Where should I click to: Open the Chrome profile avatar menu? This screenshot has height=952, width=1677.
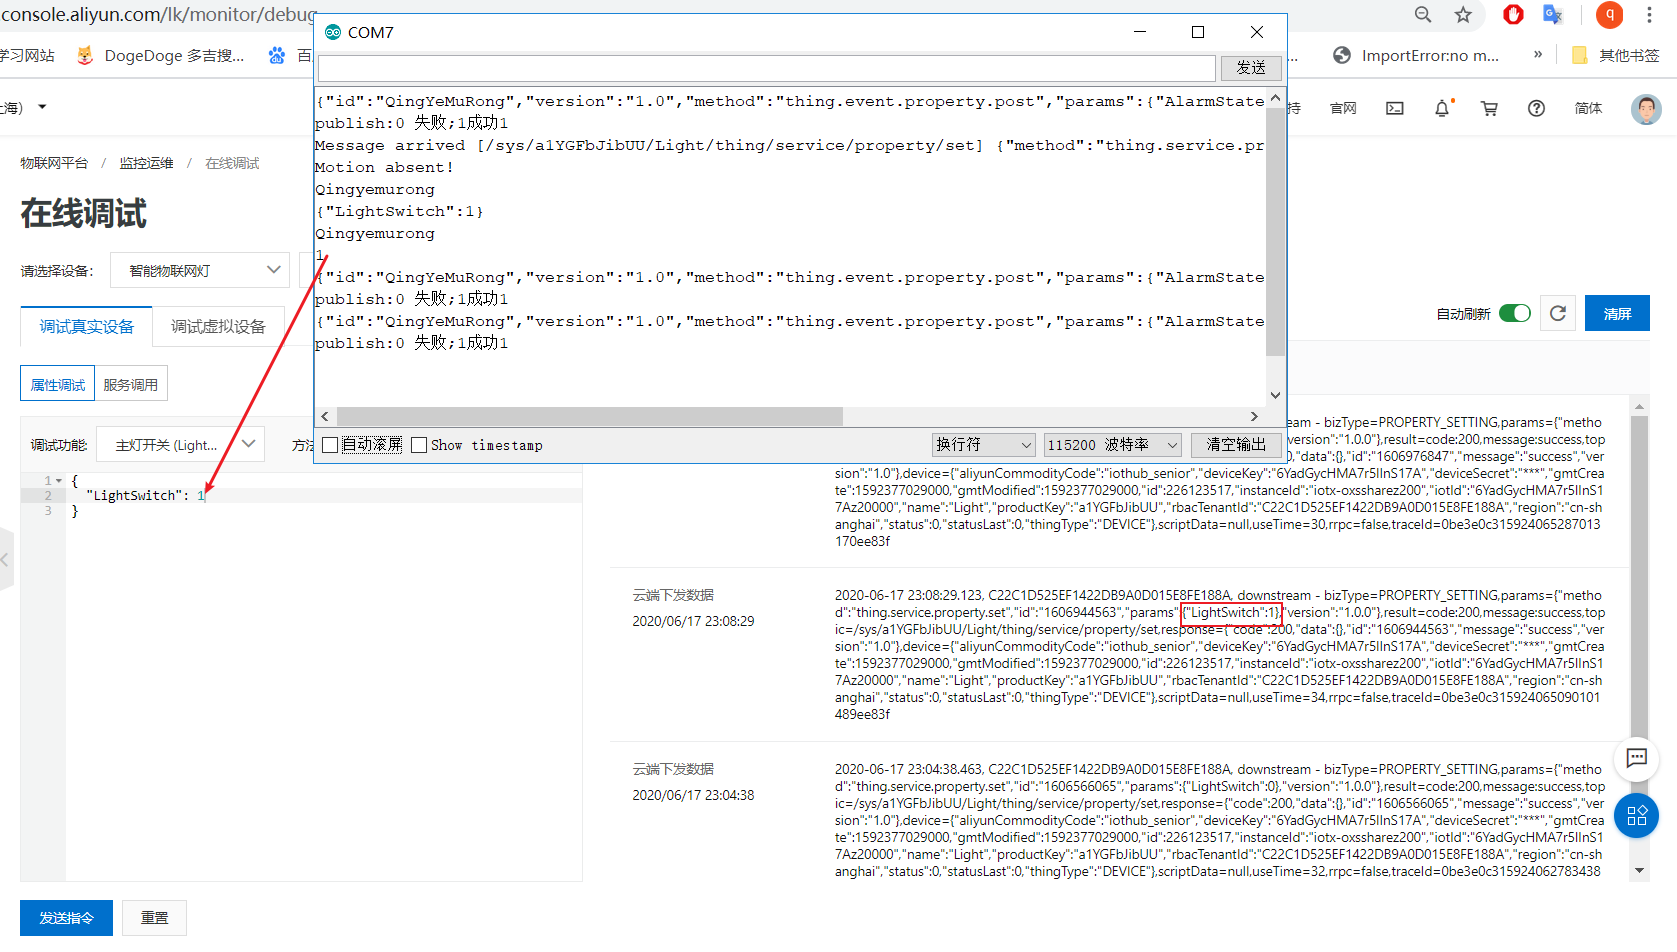(1609, 14)
